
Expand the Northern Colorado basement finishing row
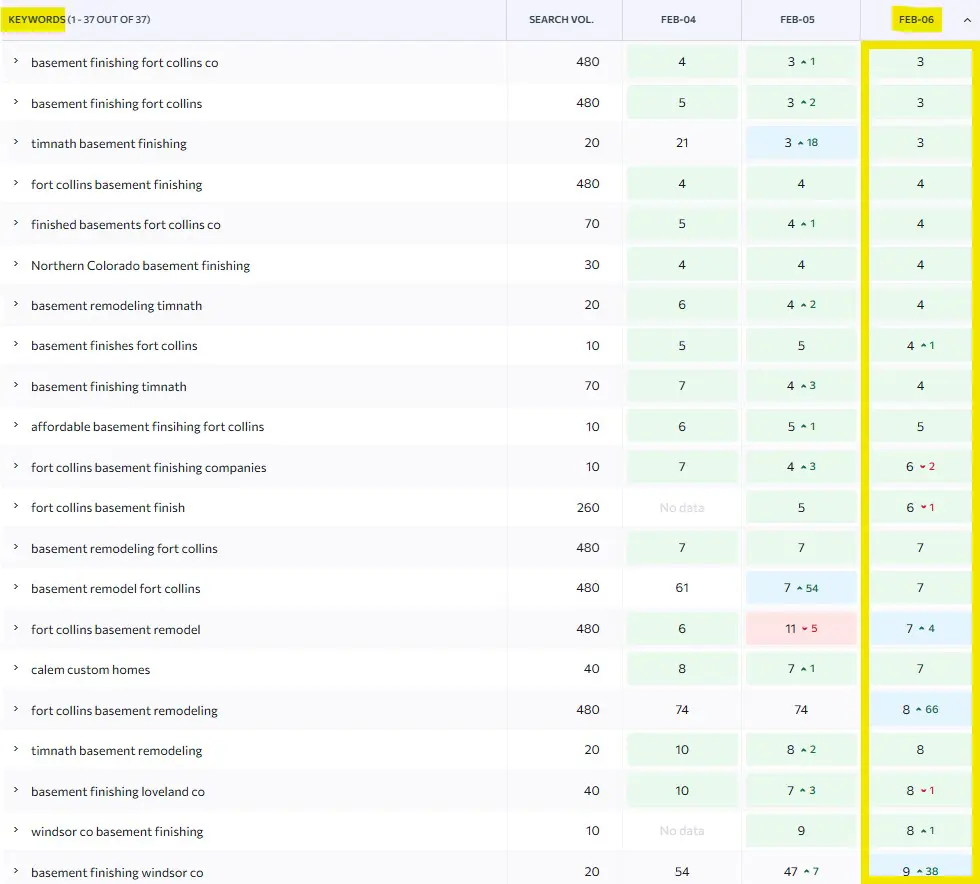(15, 264)
